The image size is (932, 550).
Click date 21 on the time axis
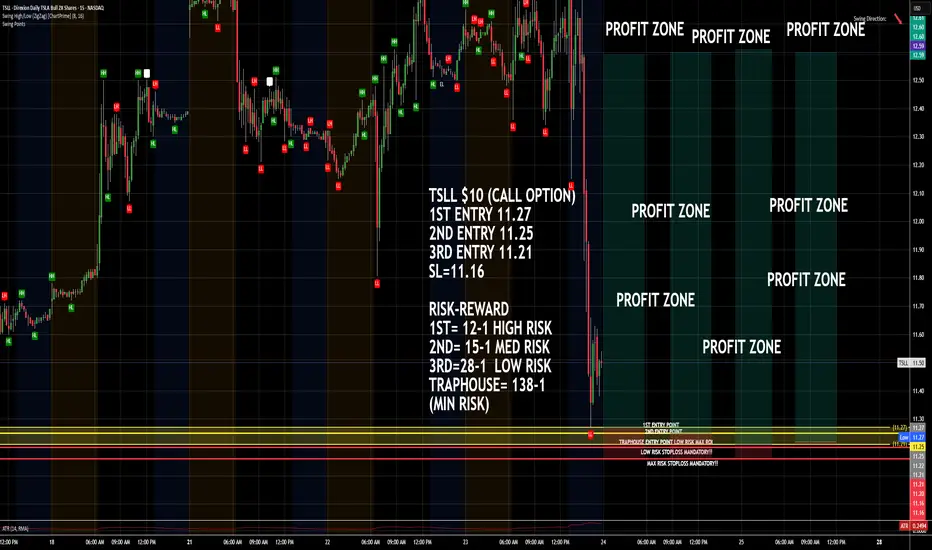coord(190,542)
